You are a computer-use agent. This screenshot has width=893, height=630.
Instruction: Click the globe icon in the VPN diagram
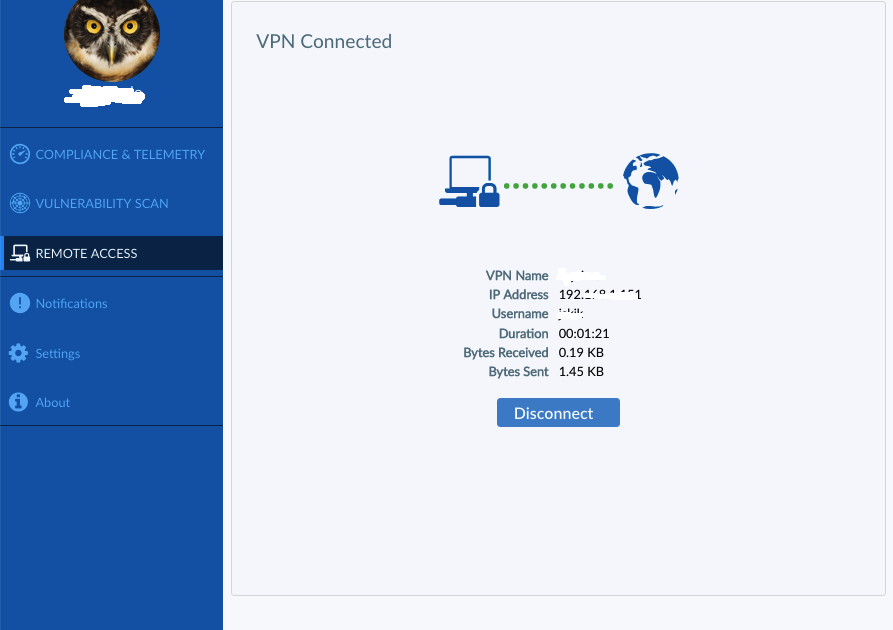(x=650, y=181)
